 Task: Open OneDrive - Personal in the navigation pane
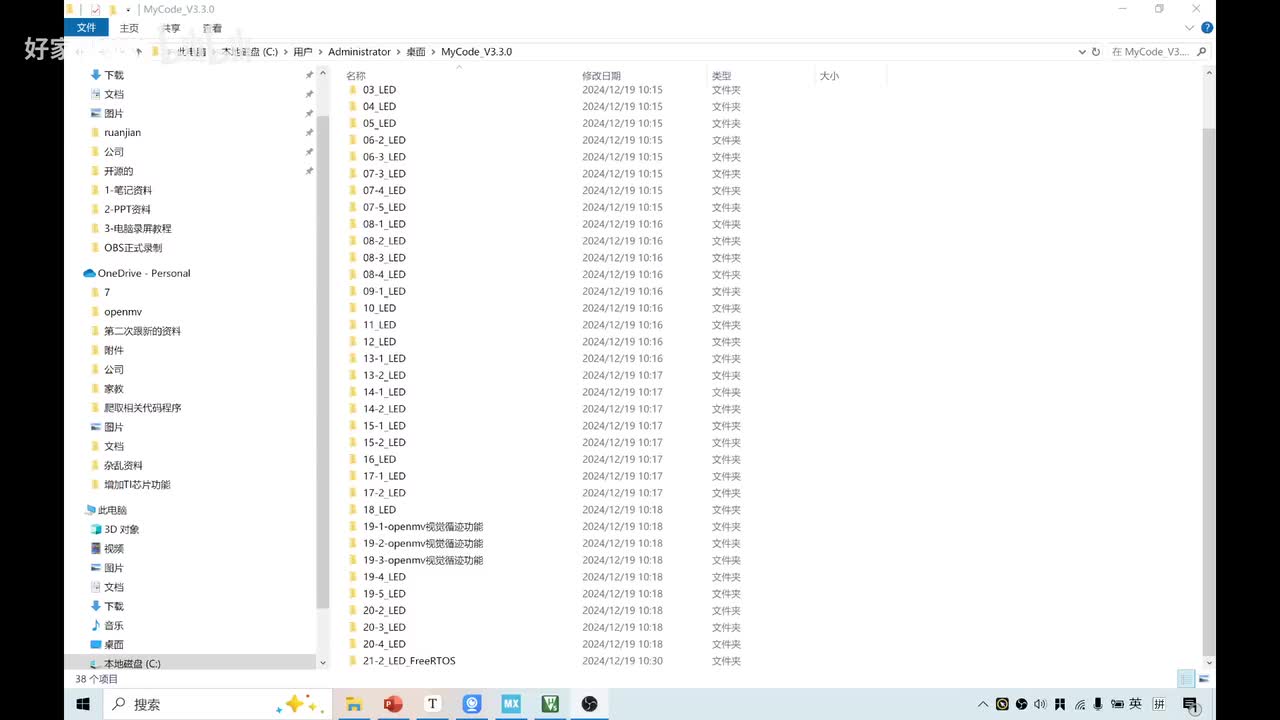[143, 273]
